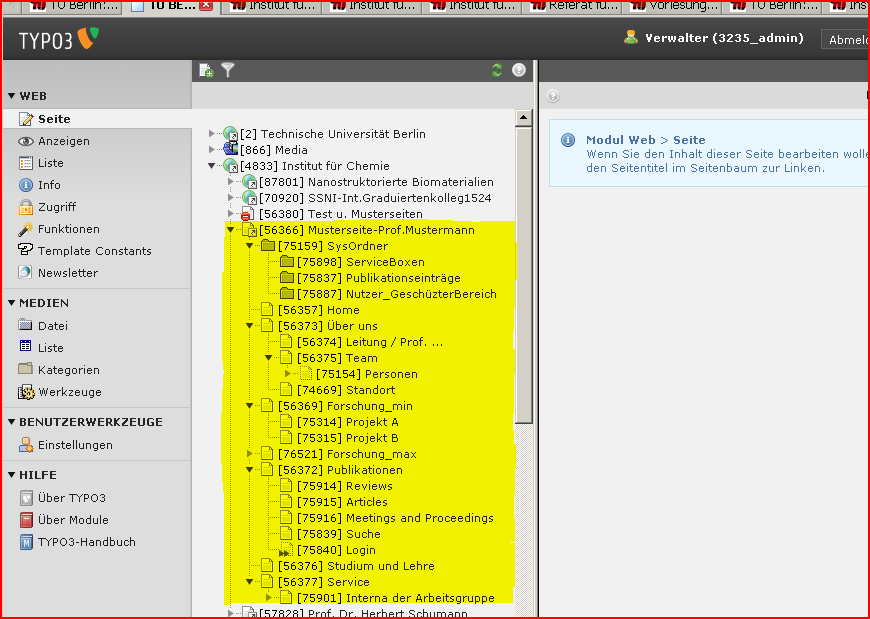Click the filter funnel icon above page tree
The image size is (870, 619).
[x=228, y=70]
